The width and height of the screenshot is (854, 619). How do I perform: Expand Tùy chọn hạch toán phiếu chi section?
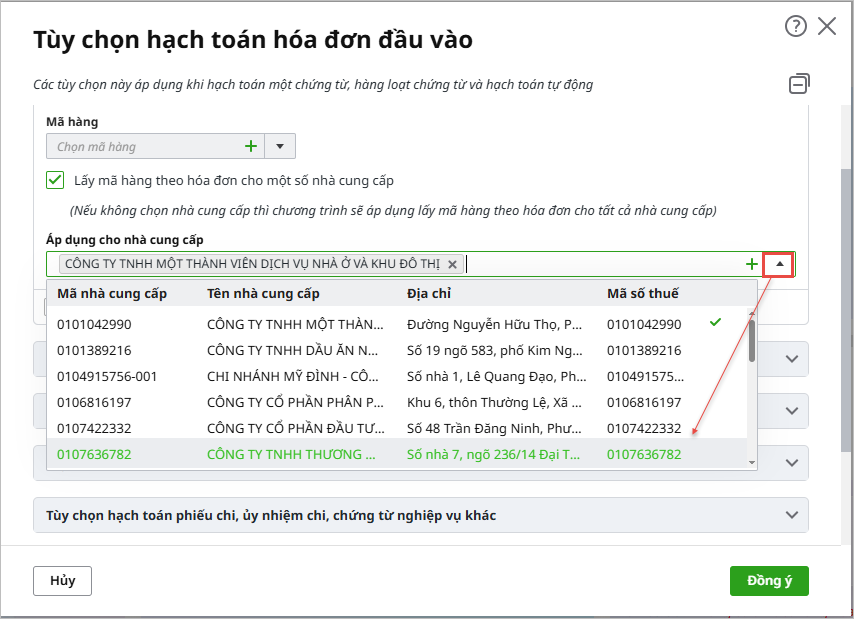[420, 516]
